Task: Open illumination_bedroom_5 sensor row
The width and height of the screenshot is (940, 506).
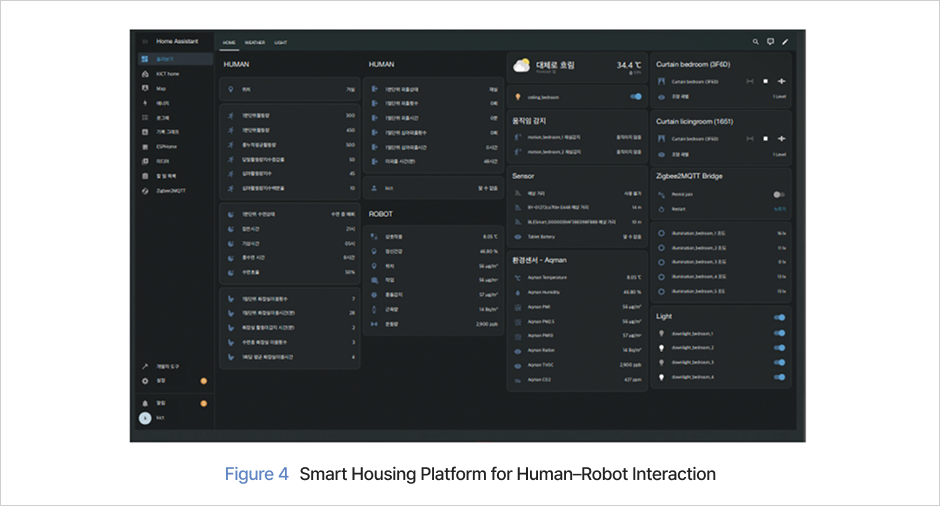Action: coord(721,291)
